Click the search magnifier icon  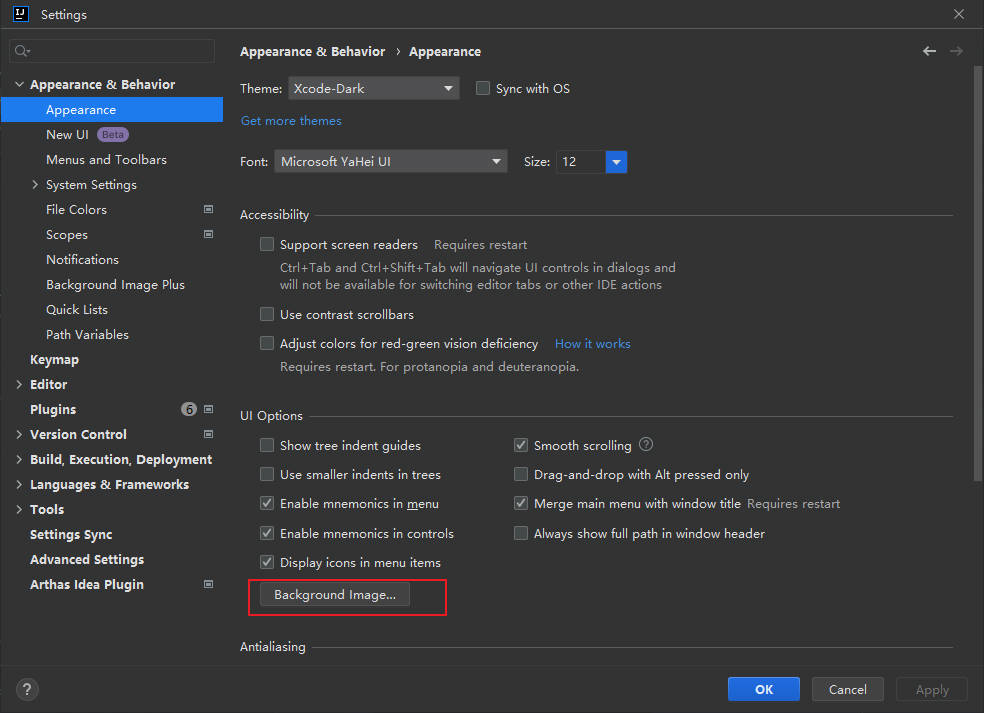click(x=22, y=51)
